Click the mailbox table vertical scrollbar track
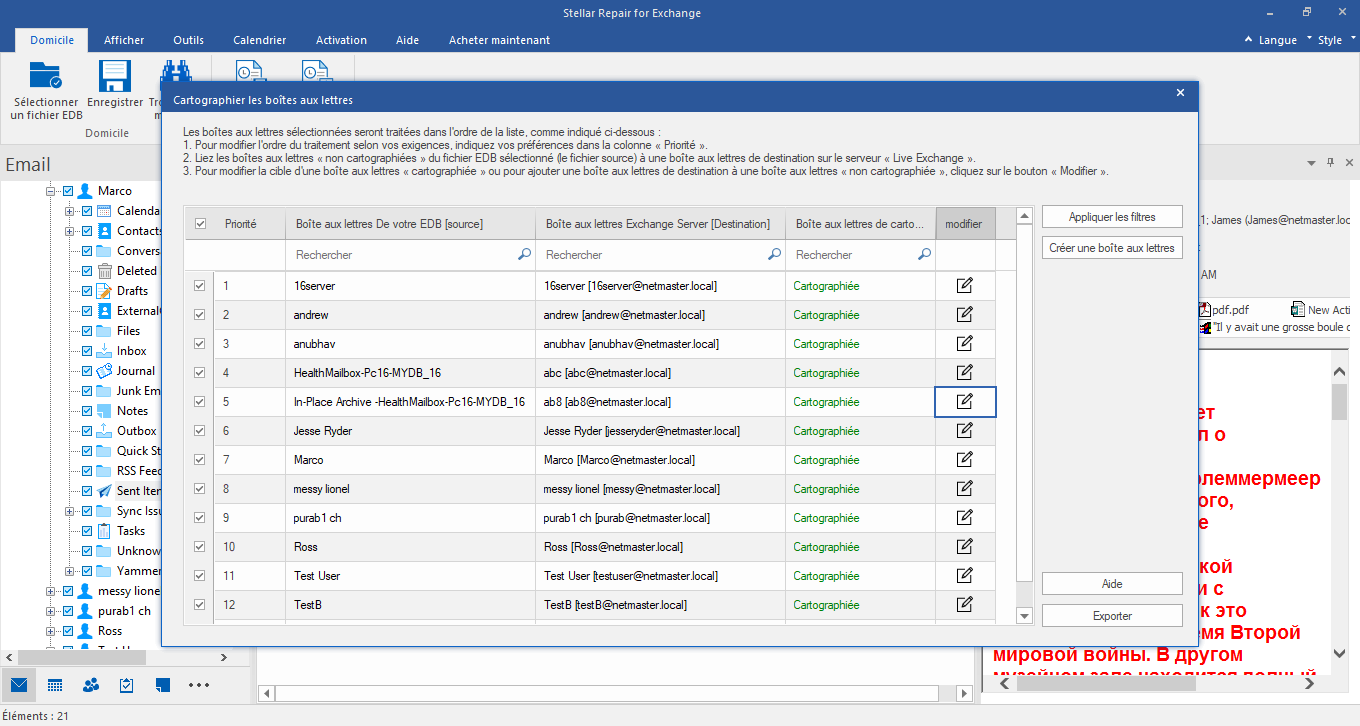The image size is (1360, 726). pos(1024,414)
